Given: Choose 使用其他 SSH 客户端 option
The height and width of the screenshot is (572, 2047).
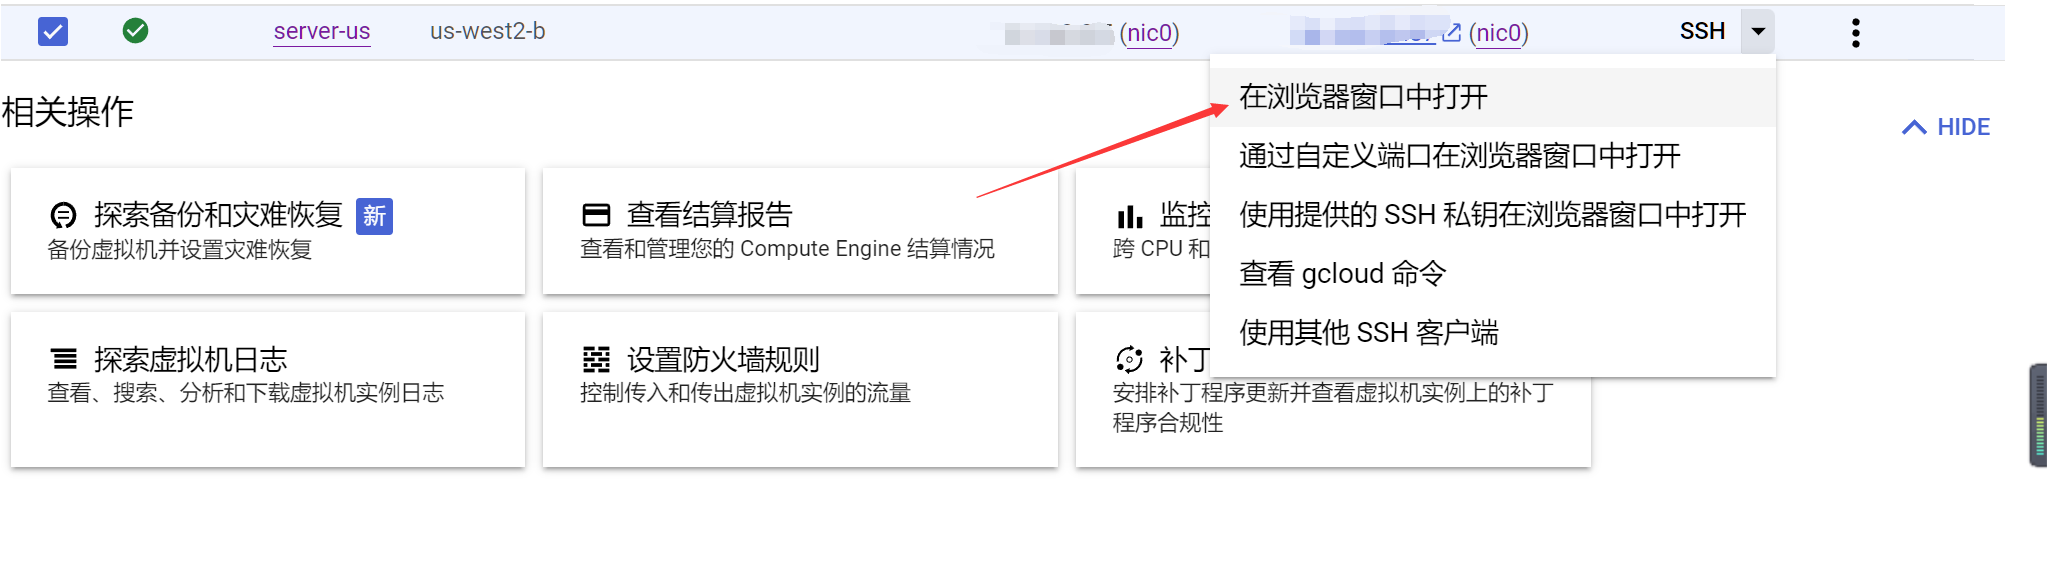Looking at the screenshot, I should coord(1368,333).
